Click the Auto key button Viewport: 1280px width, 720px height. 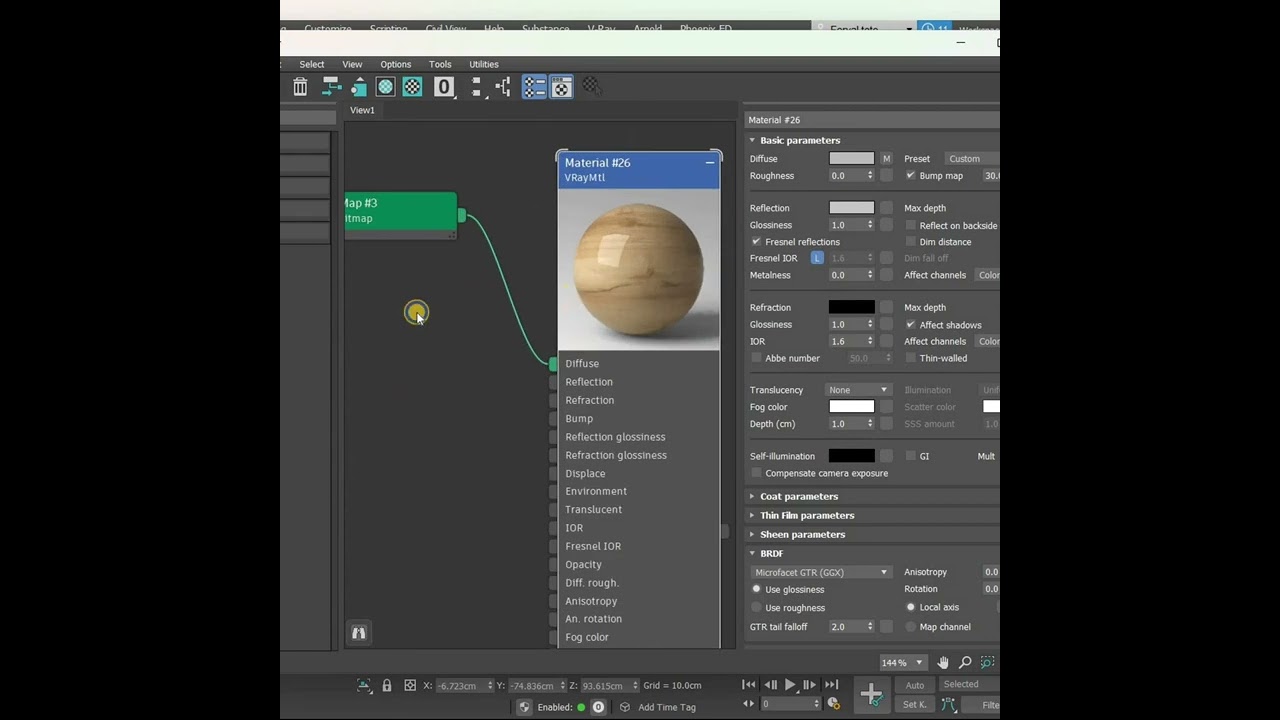point(915,685)
